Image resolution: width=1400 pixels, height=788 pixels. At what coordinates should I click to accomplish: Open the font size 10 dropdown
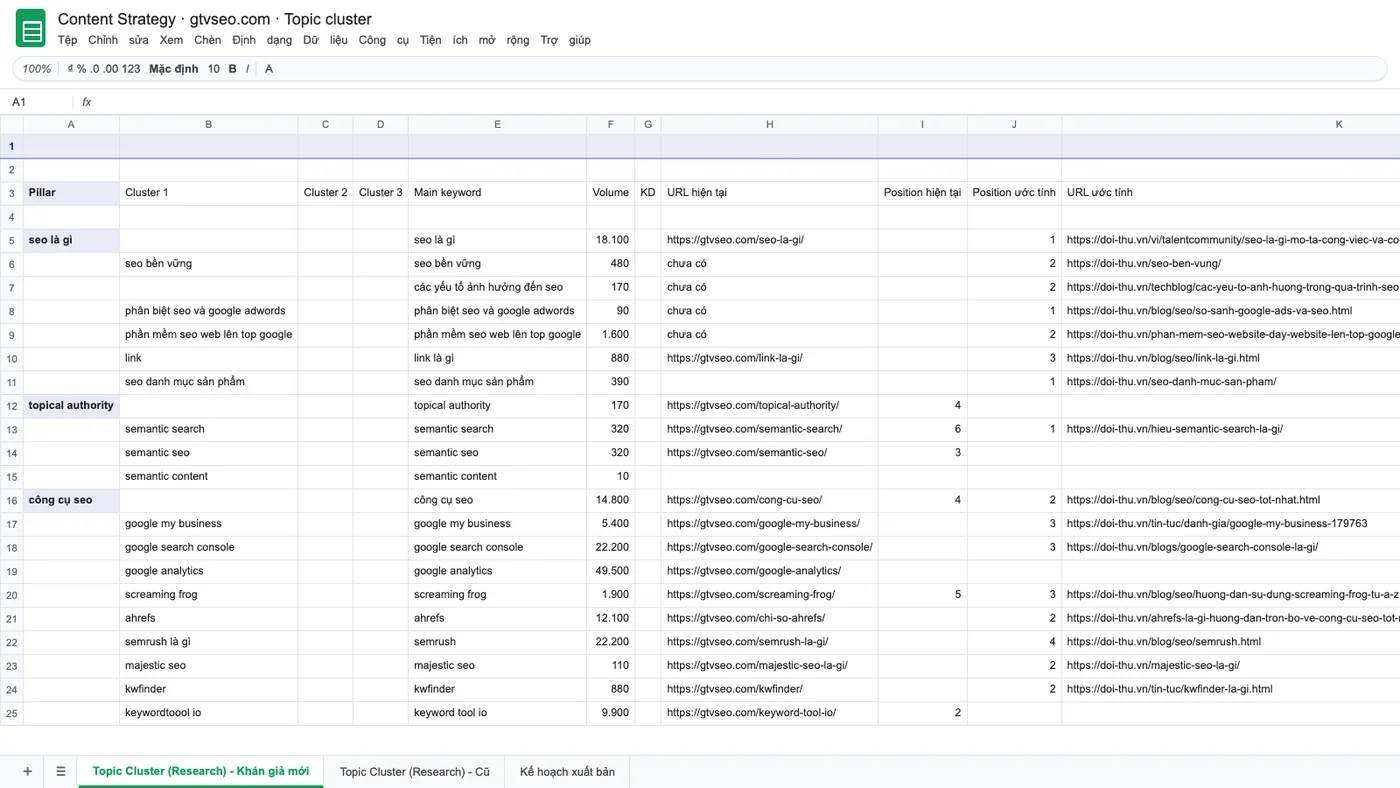click(214, 69)
